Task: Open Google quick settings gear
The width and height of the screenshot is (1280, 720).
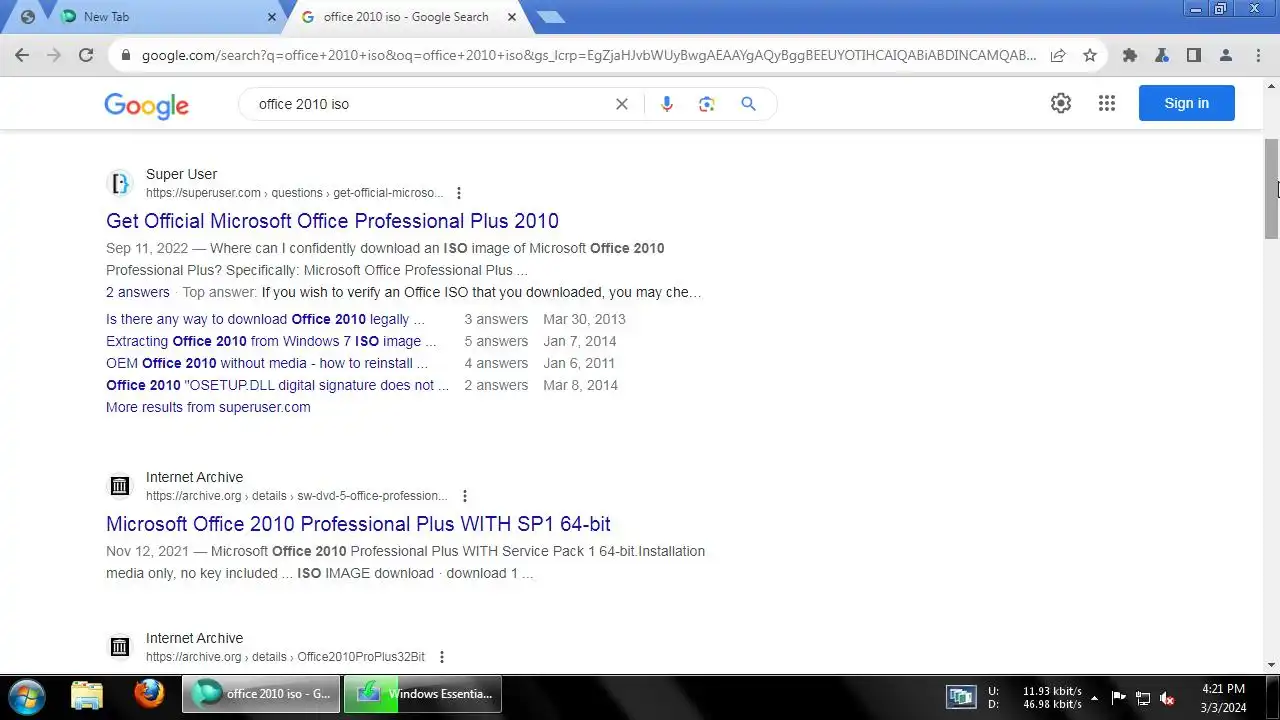Action: click(1061, 103)
